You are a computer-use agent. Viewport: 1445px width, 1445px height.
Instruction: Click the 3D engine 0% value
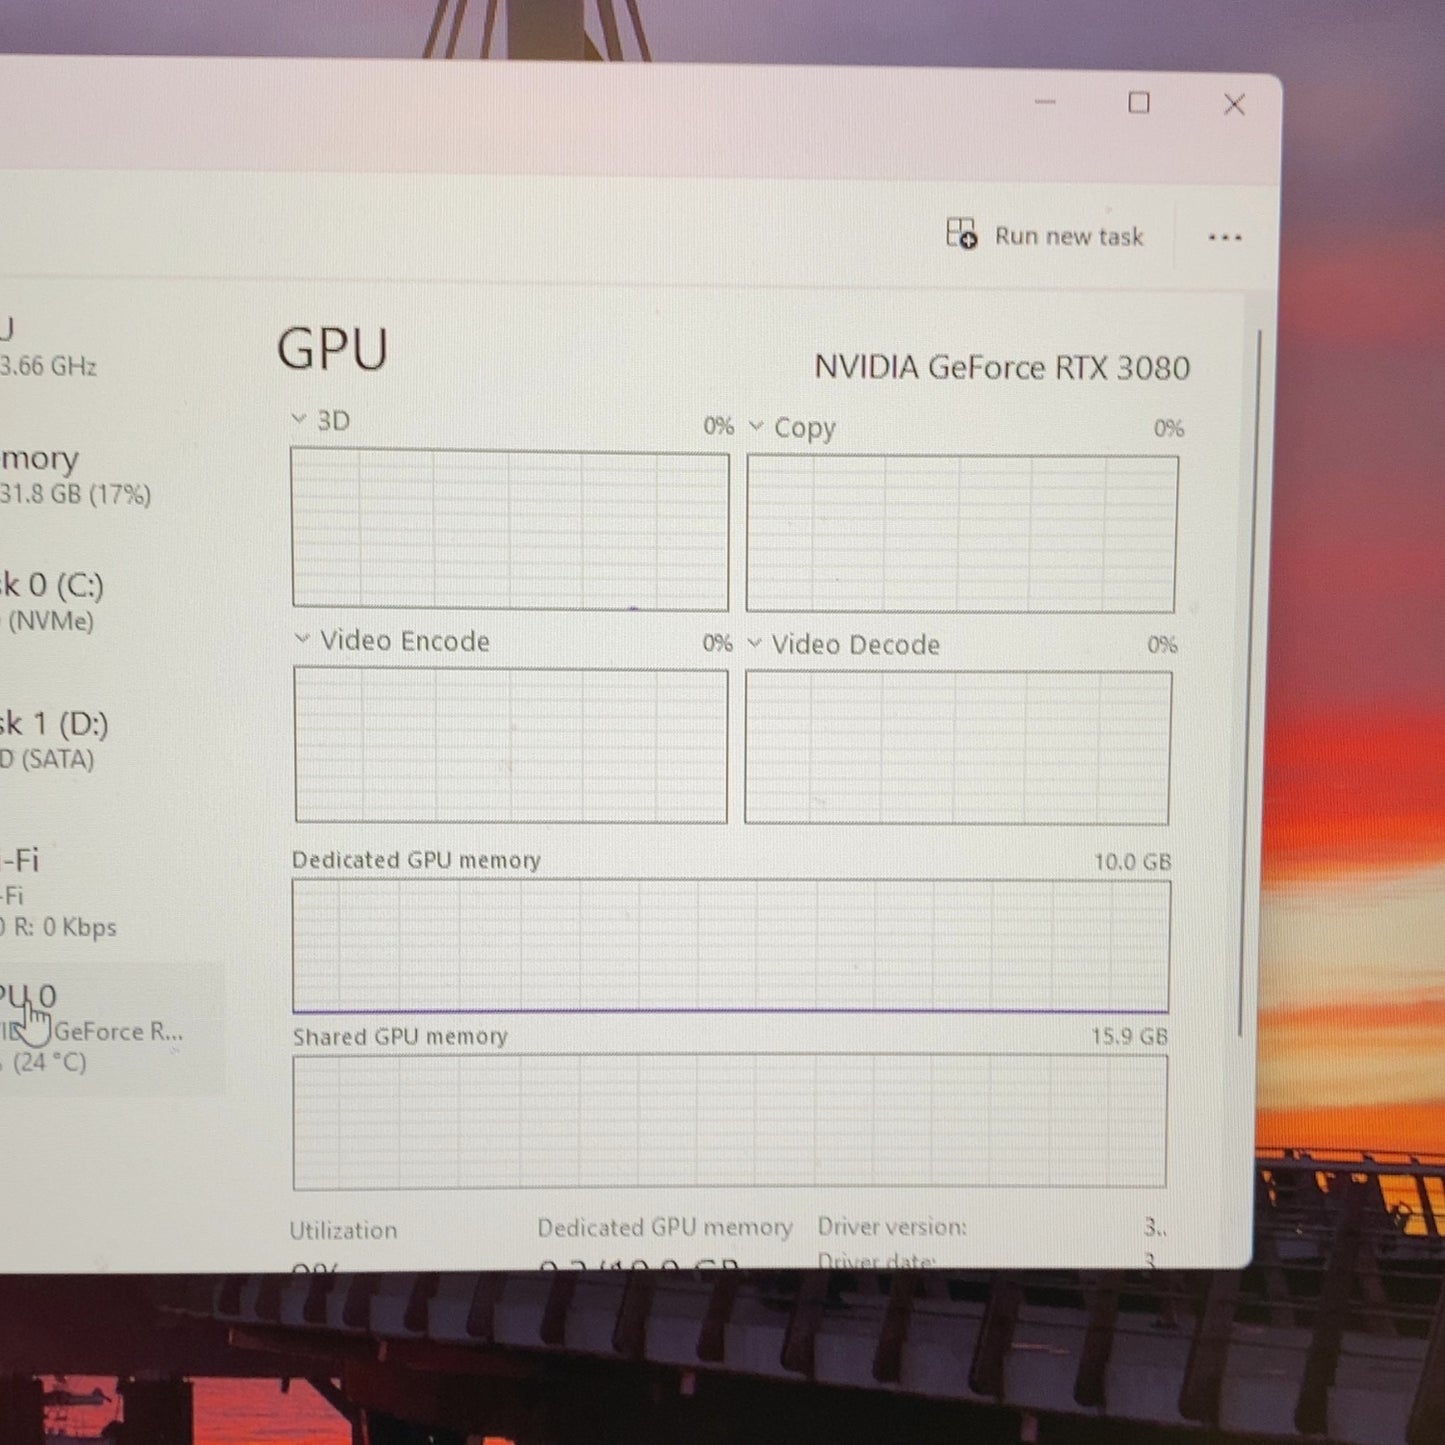(x=718, y=426)
